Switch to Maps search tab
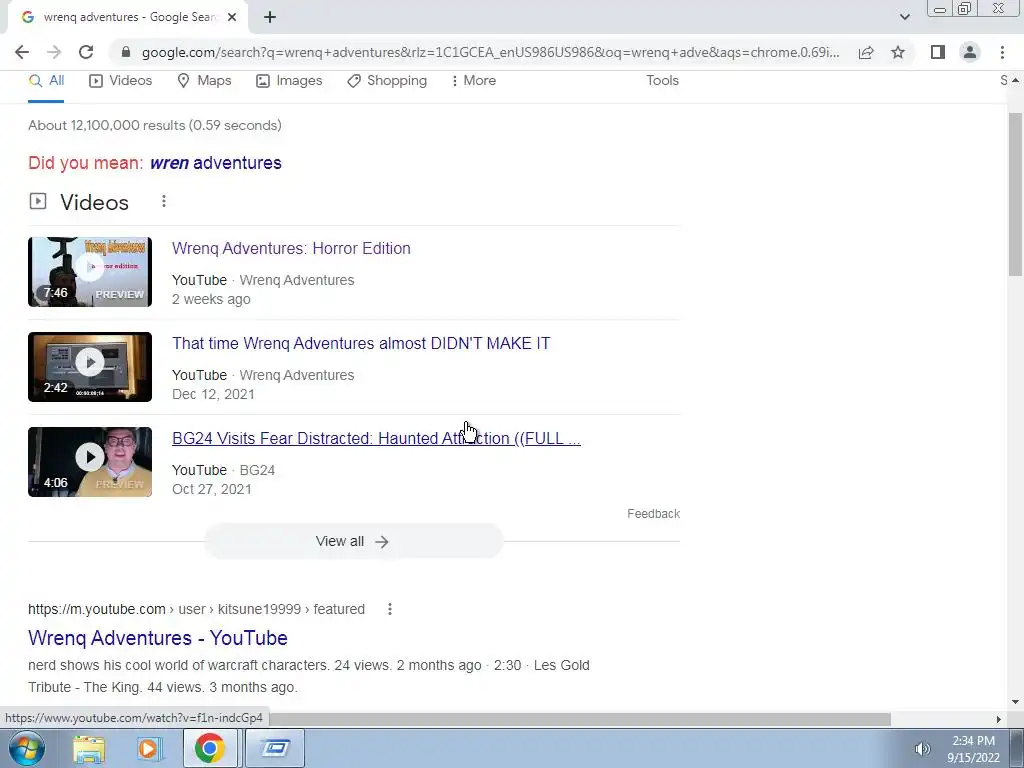 tap(204, 81)
